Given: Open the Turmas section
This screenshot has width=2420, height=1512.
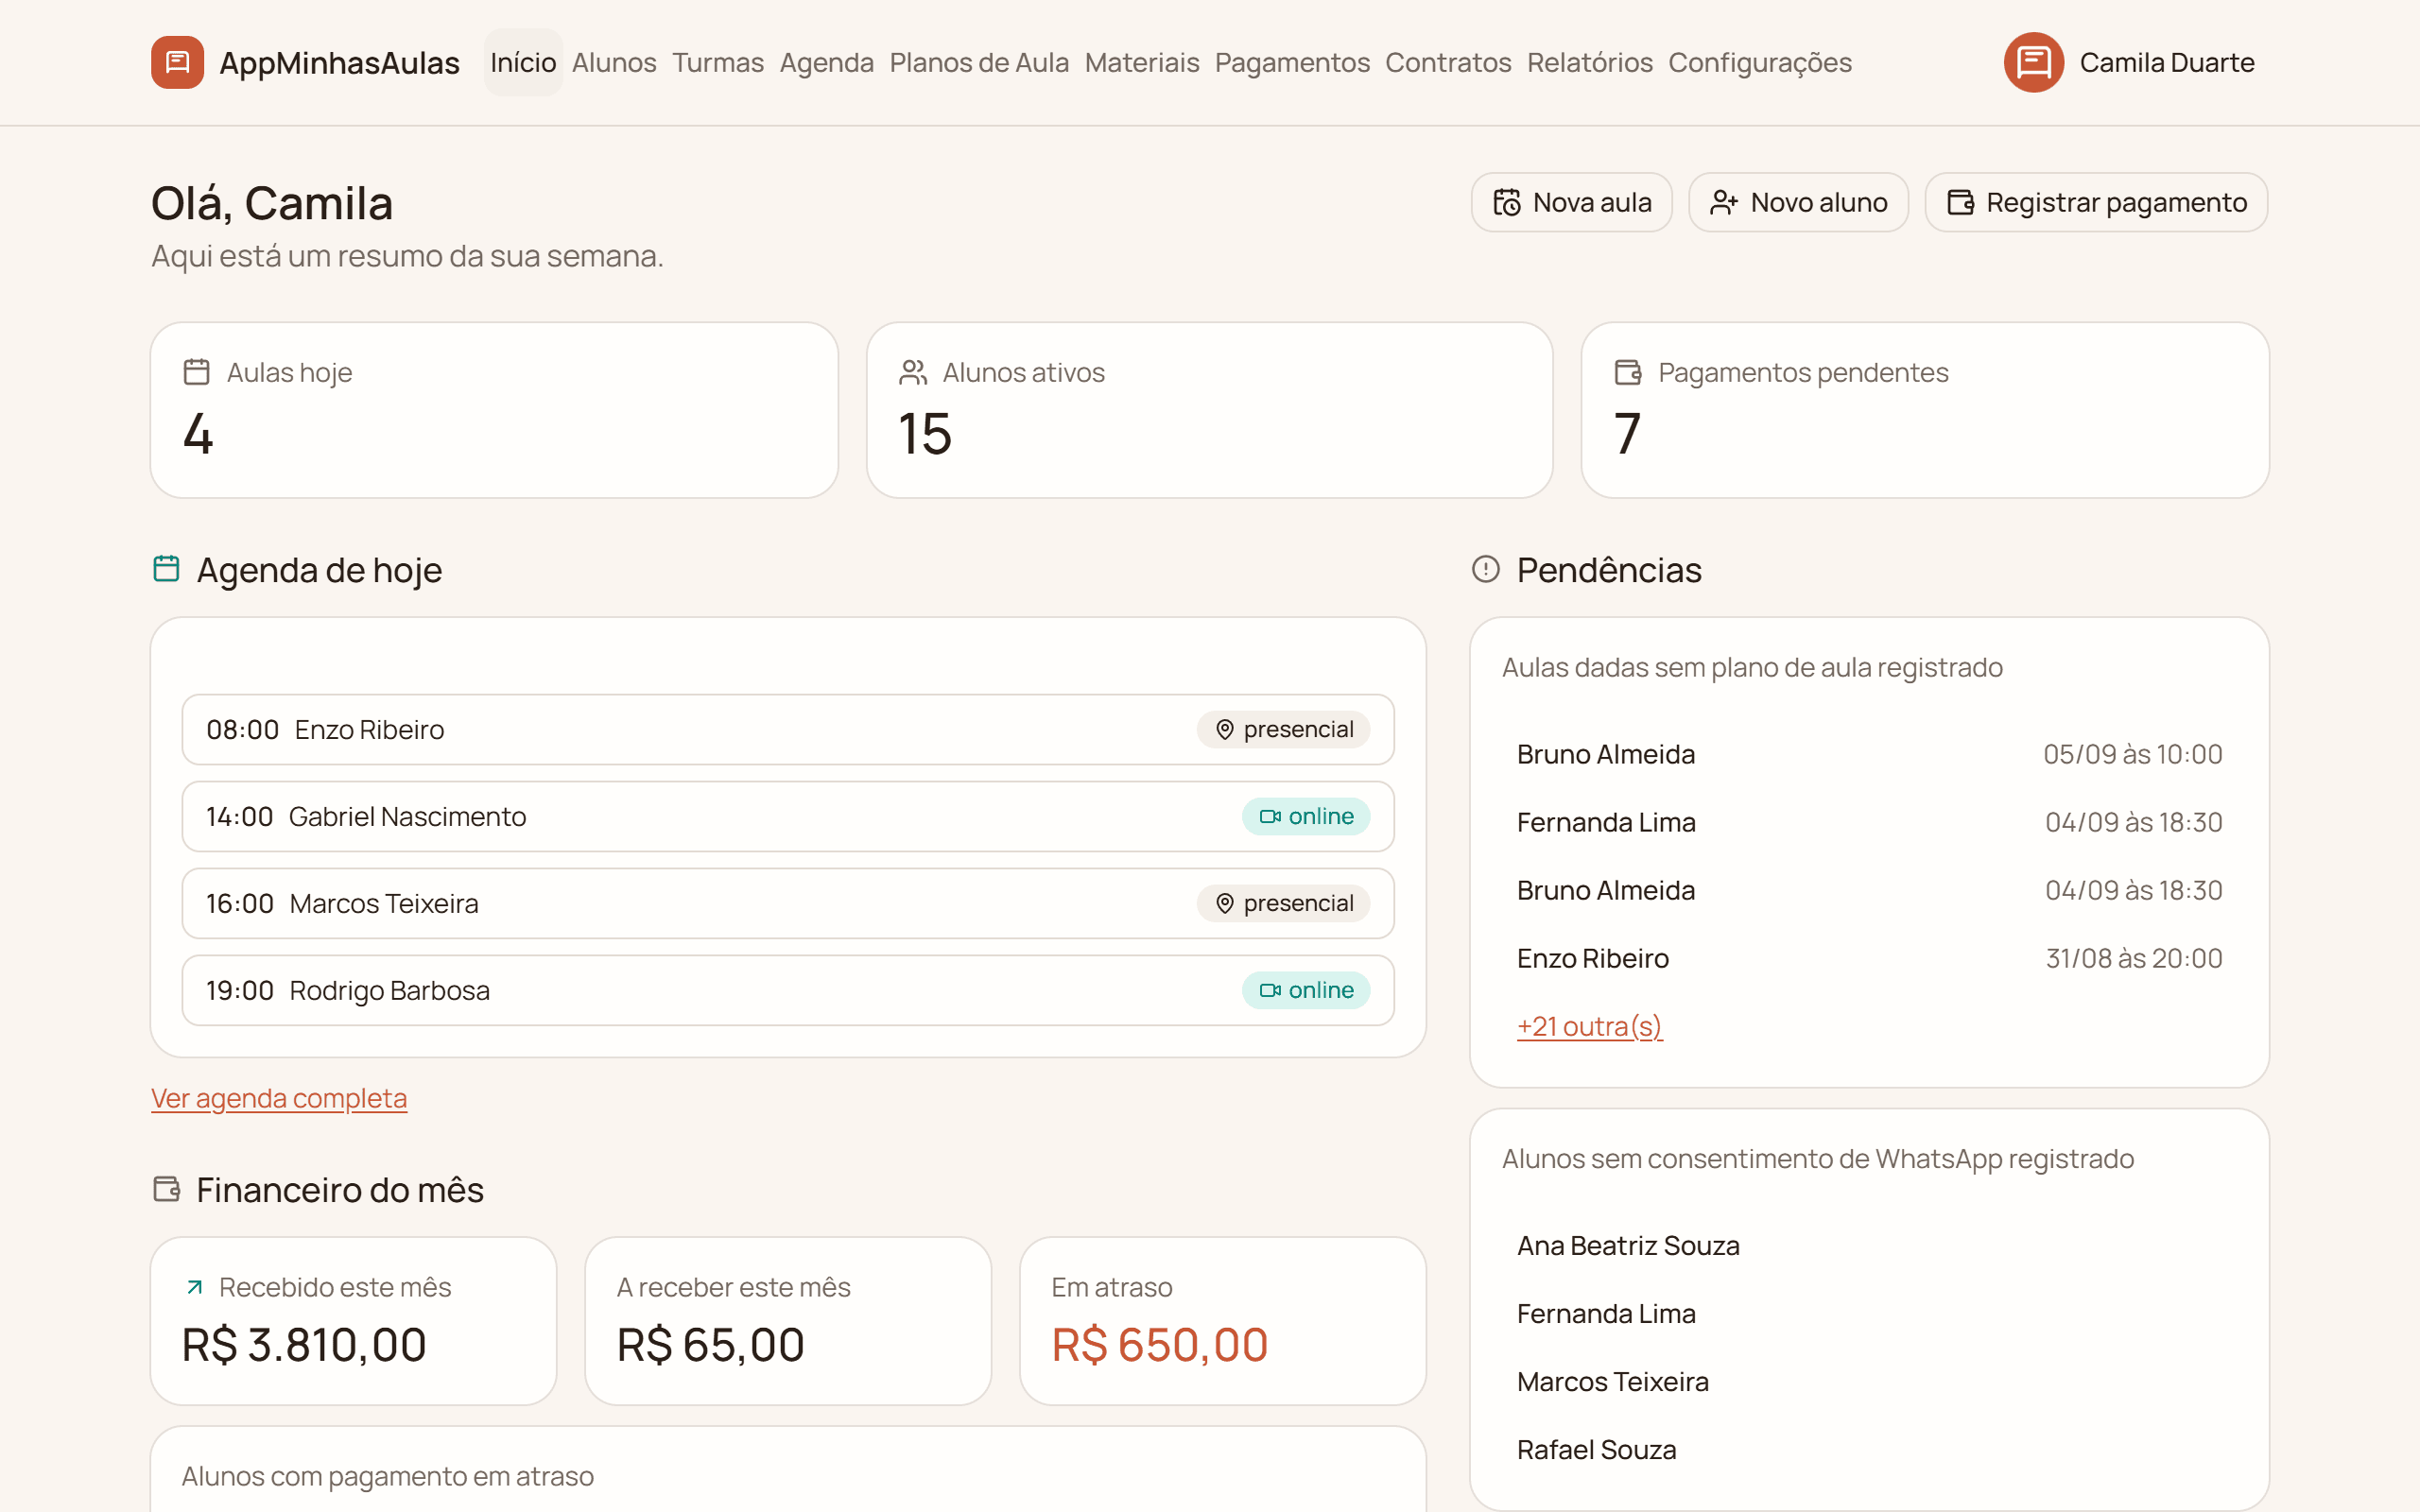Looking at the screenshot, I should pyautogui.click(x=717, y=62).
